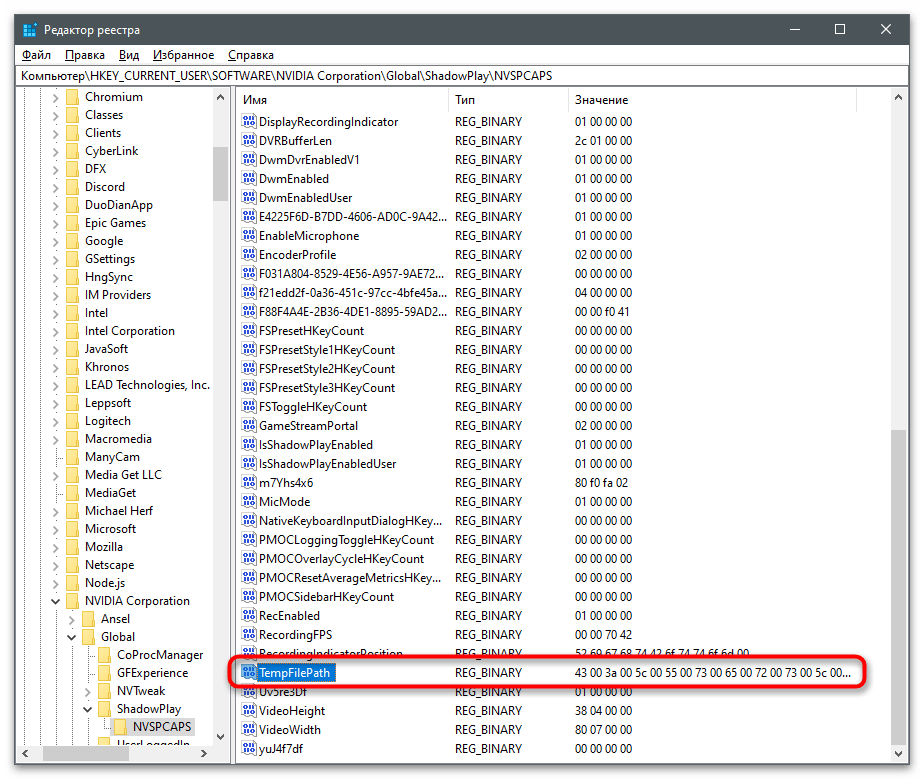Click the icon beside GameStreamPortal
The height and width of the screenshot is (779, 924).
tap(249, 425)
